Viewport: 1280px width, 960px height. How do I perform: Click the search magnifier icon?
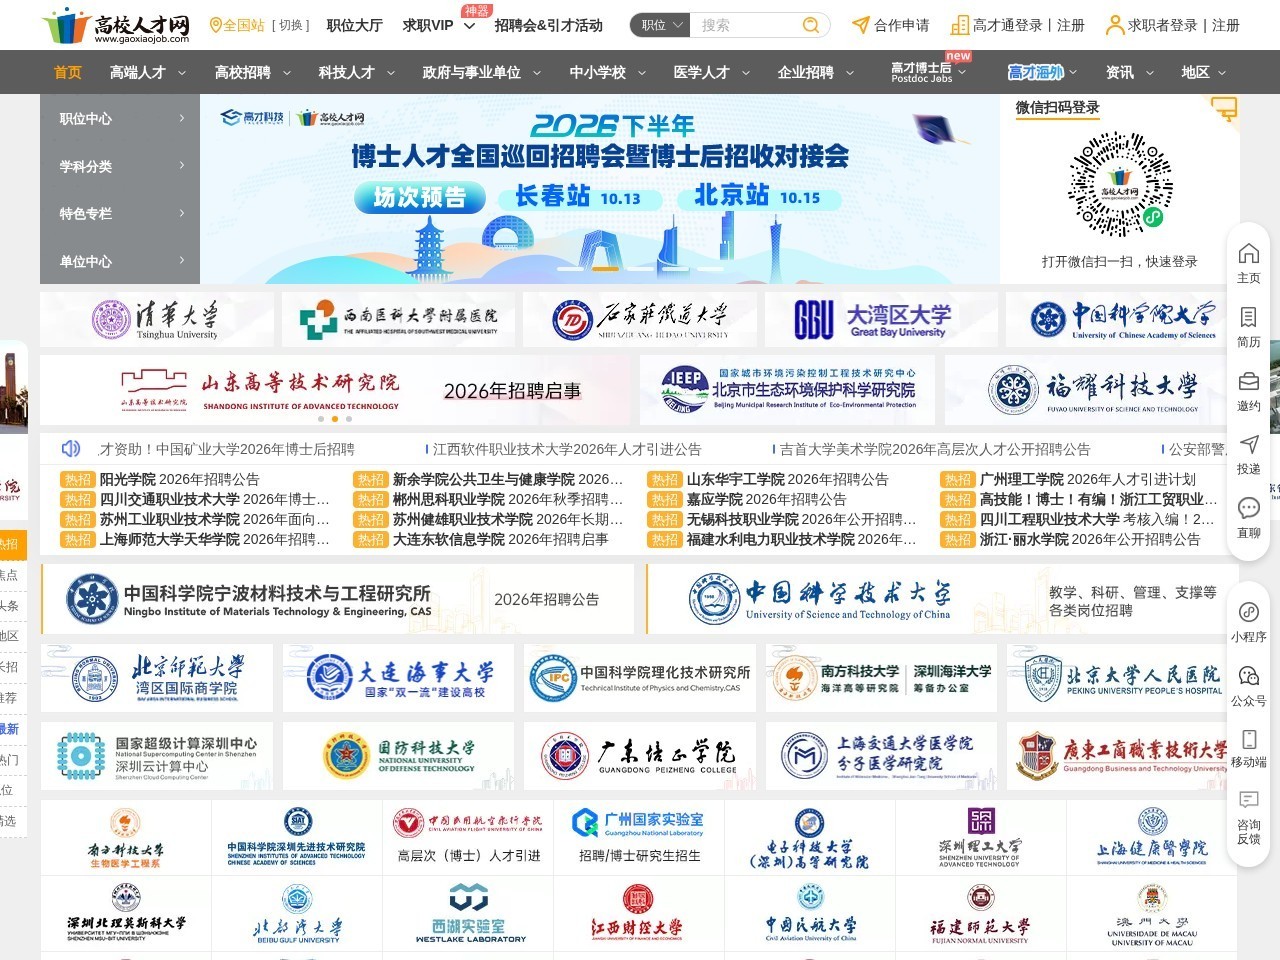pyautogui.click(x=811, y=25)
